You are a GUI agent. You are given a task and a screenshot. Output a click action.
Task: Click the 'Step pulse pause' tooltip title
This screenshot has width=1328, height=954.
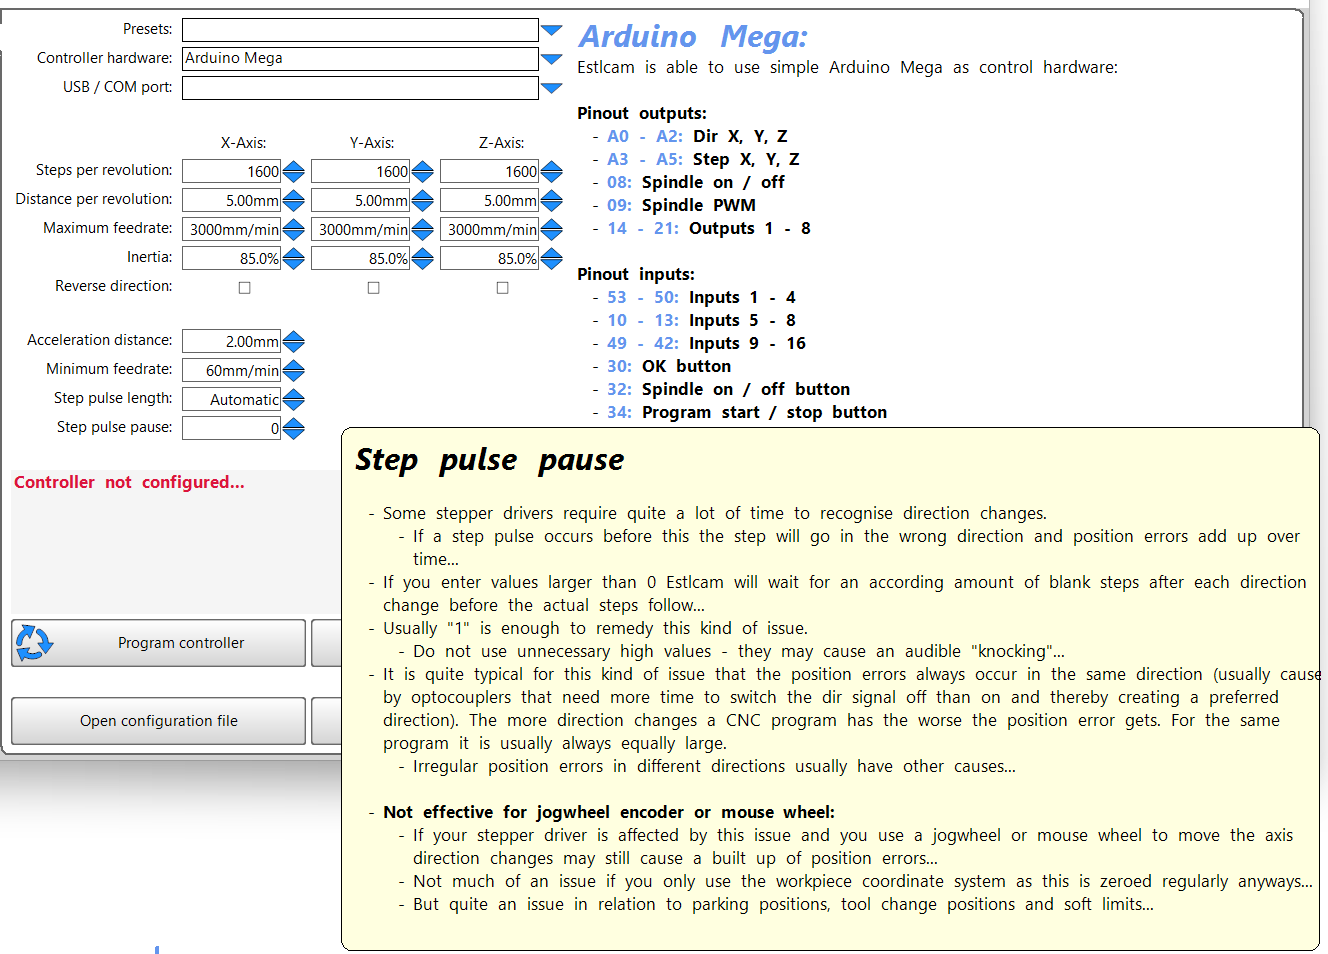[490, 460]
